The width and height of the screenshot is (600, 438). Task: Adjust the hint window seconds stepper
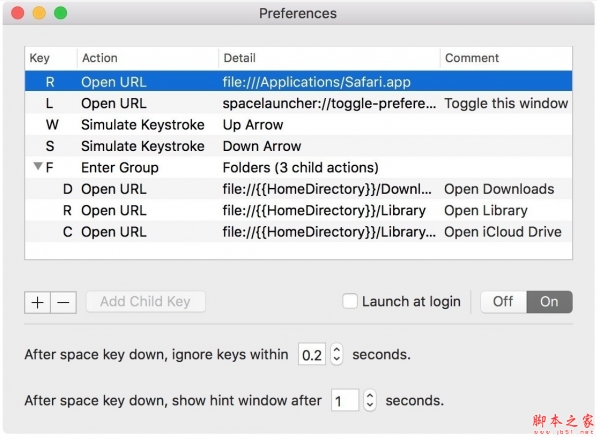369,400
